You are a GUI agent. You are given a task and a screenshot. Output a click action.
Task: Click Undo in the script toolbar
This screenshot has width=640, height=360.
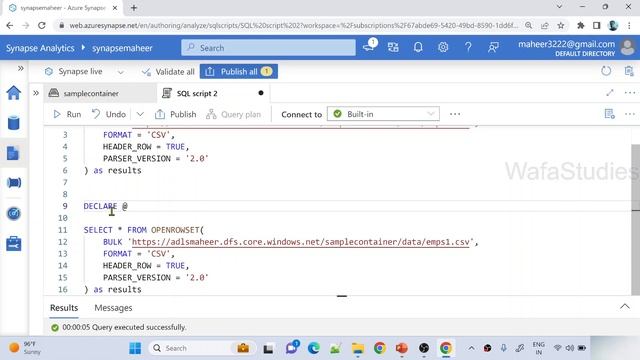(x=109, y=114)
